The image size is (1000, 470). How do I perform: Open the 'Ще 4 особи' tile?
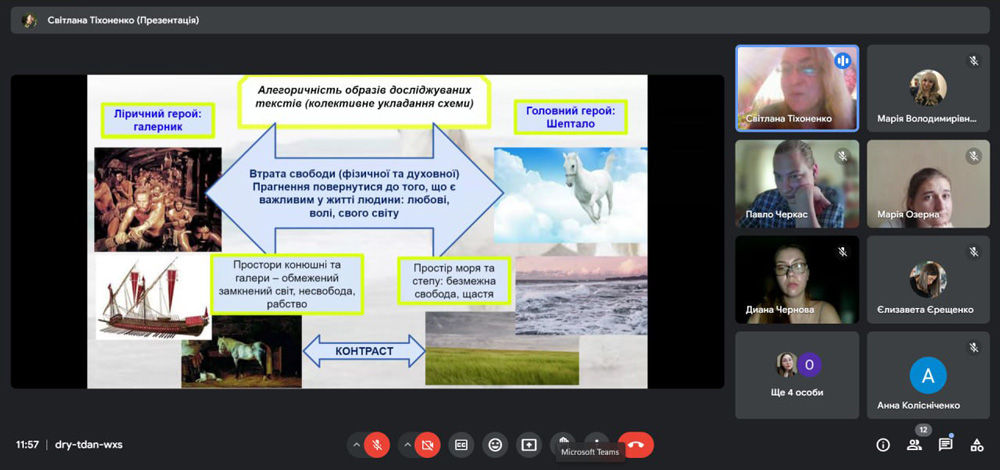pos(796,374)
